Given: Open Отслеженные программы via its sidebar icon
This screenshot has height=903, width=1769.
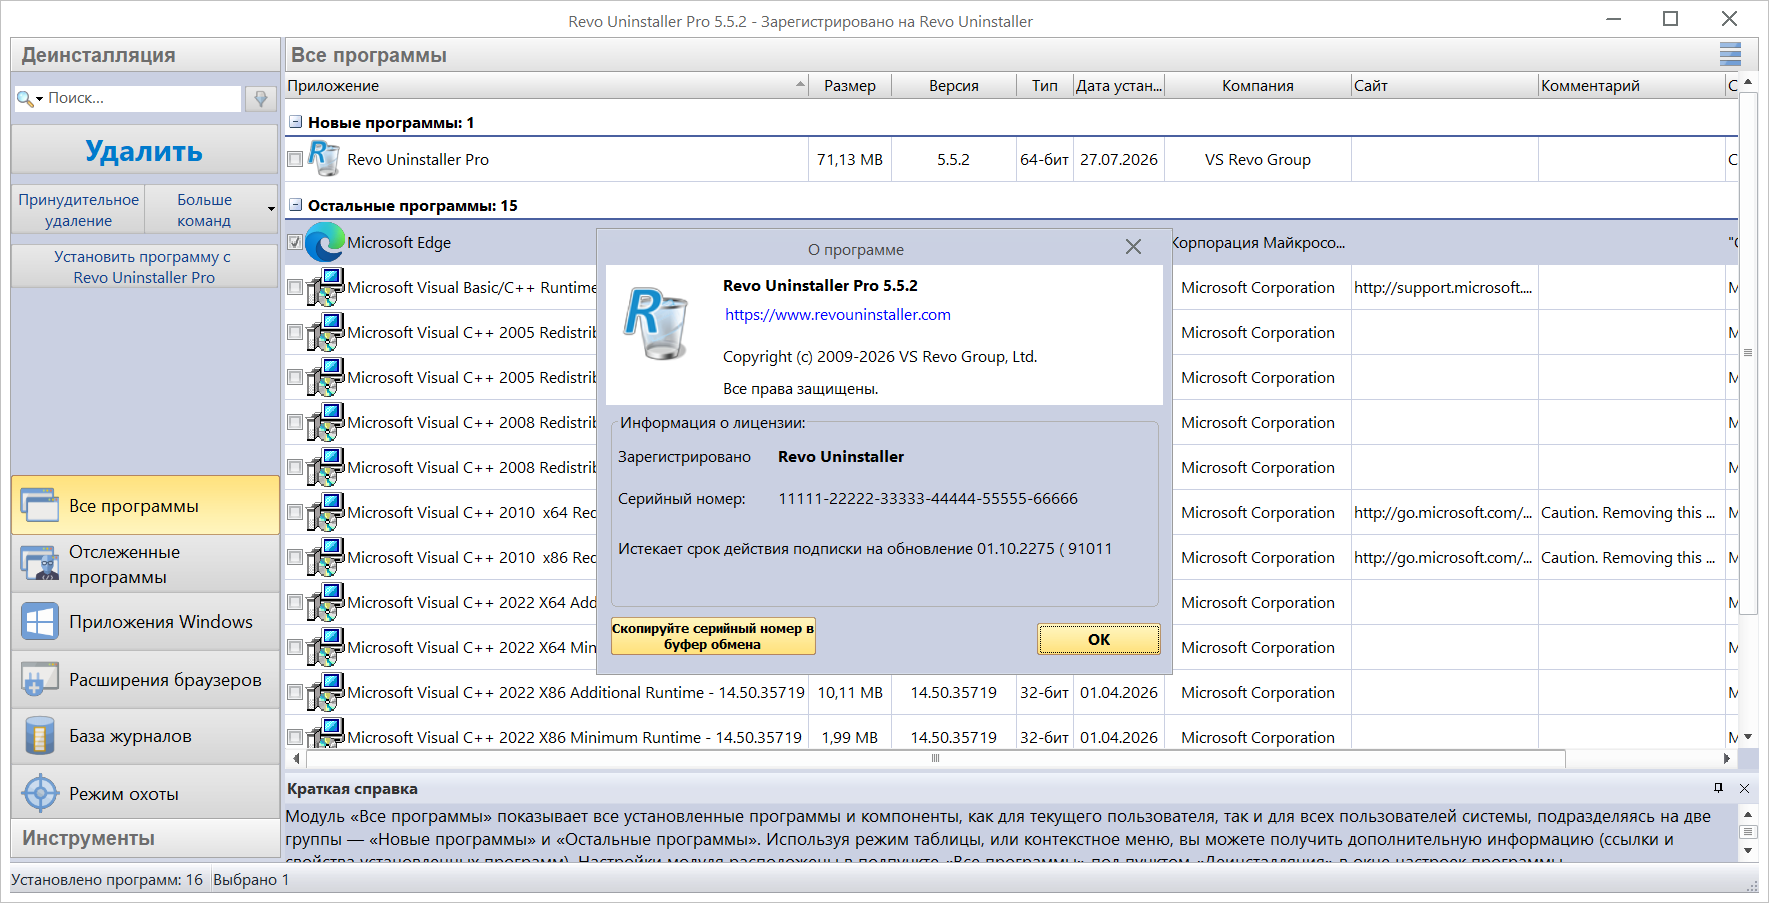Looking at the screenshot, I should [x=40, y=564].
